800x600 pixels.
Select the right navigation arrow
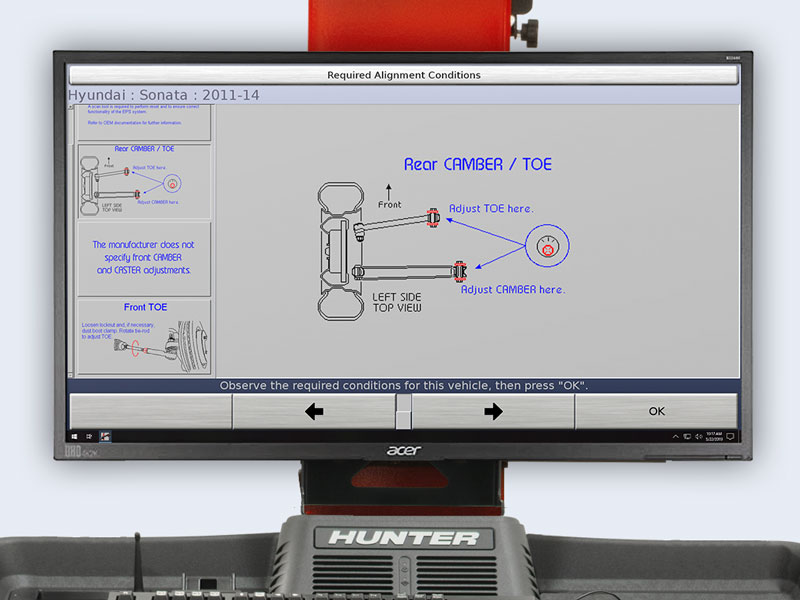tap(492, 410)
